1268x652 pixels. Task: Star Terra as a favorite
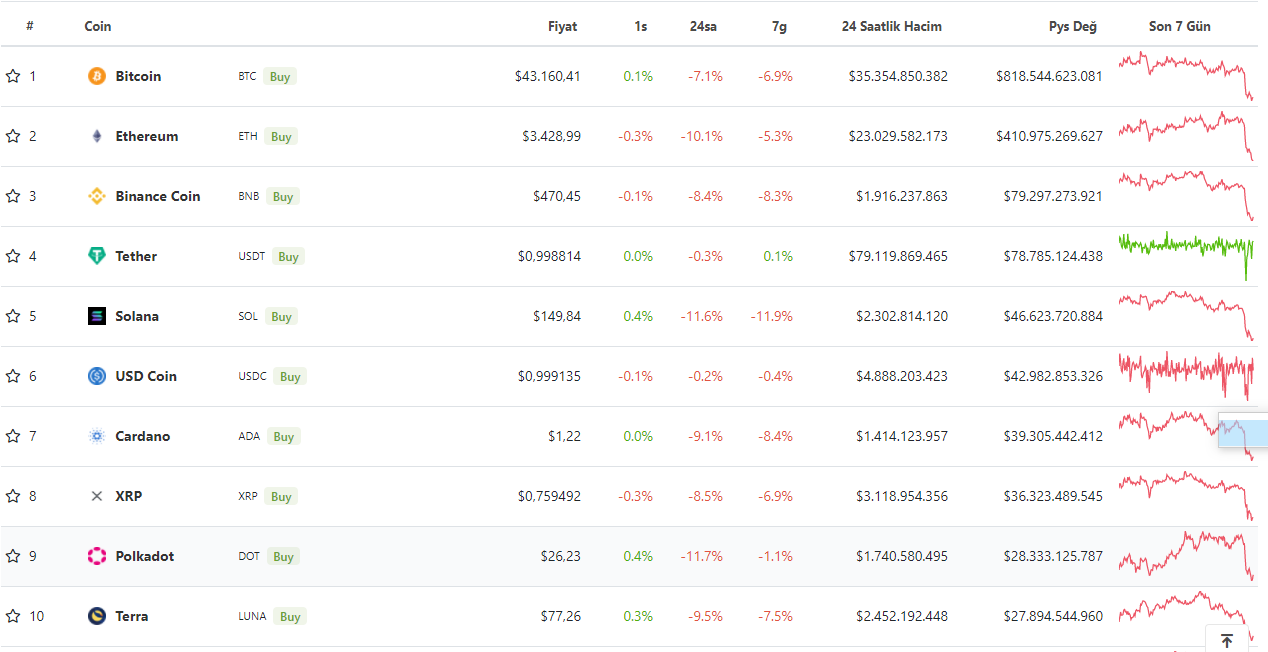point(13,616)
